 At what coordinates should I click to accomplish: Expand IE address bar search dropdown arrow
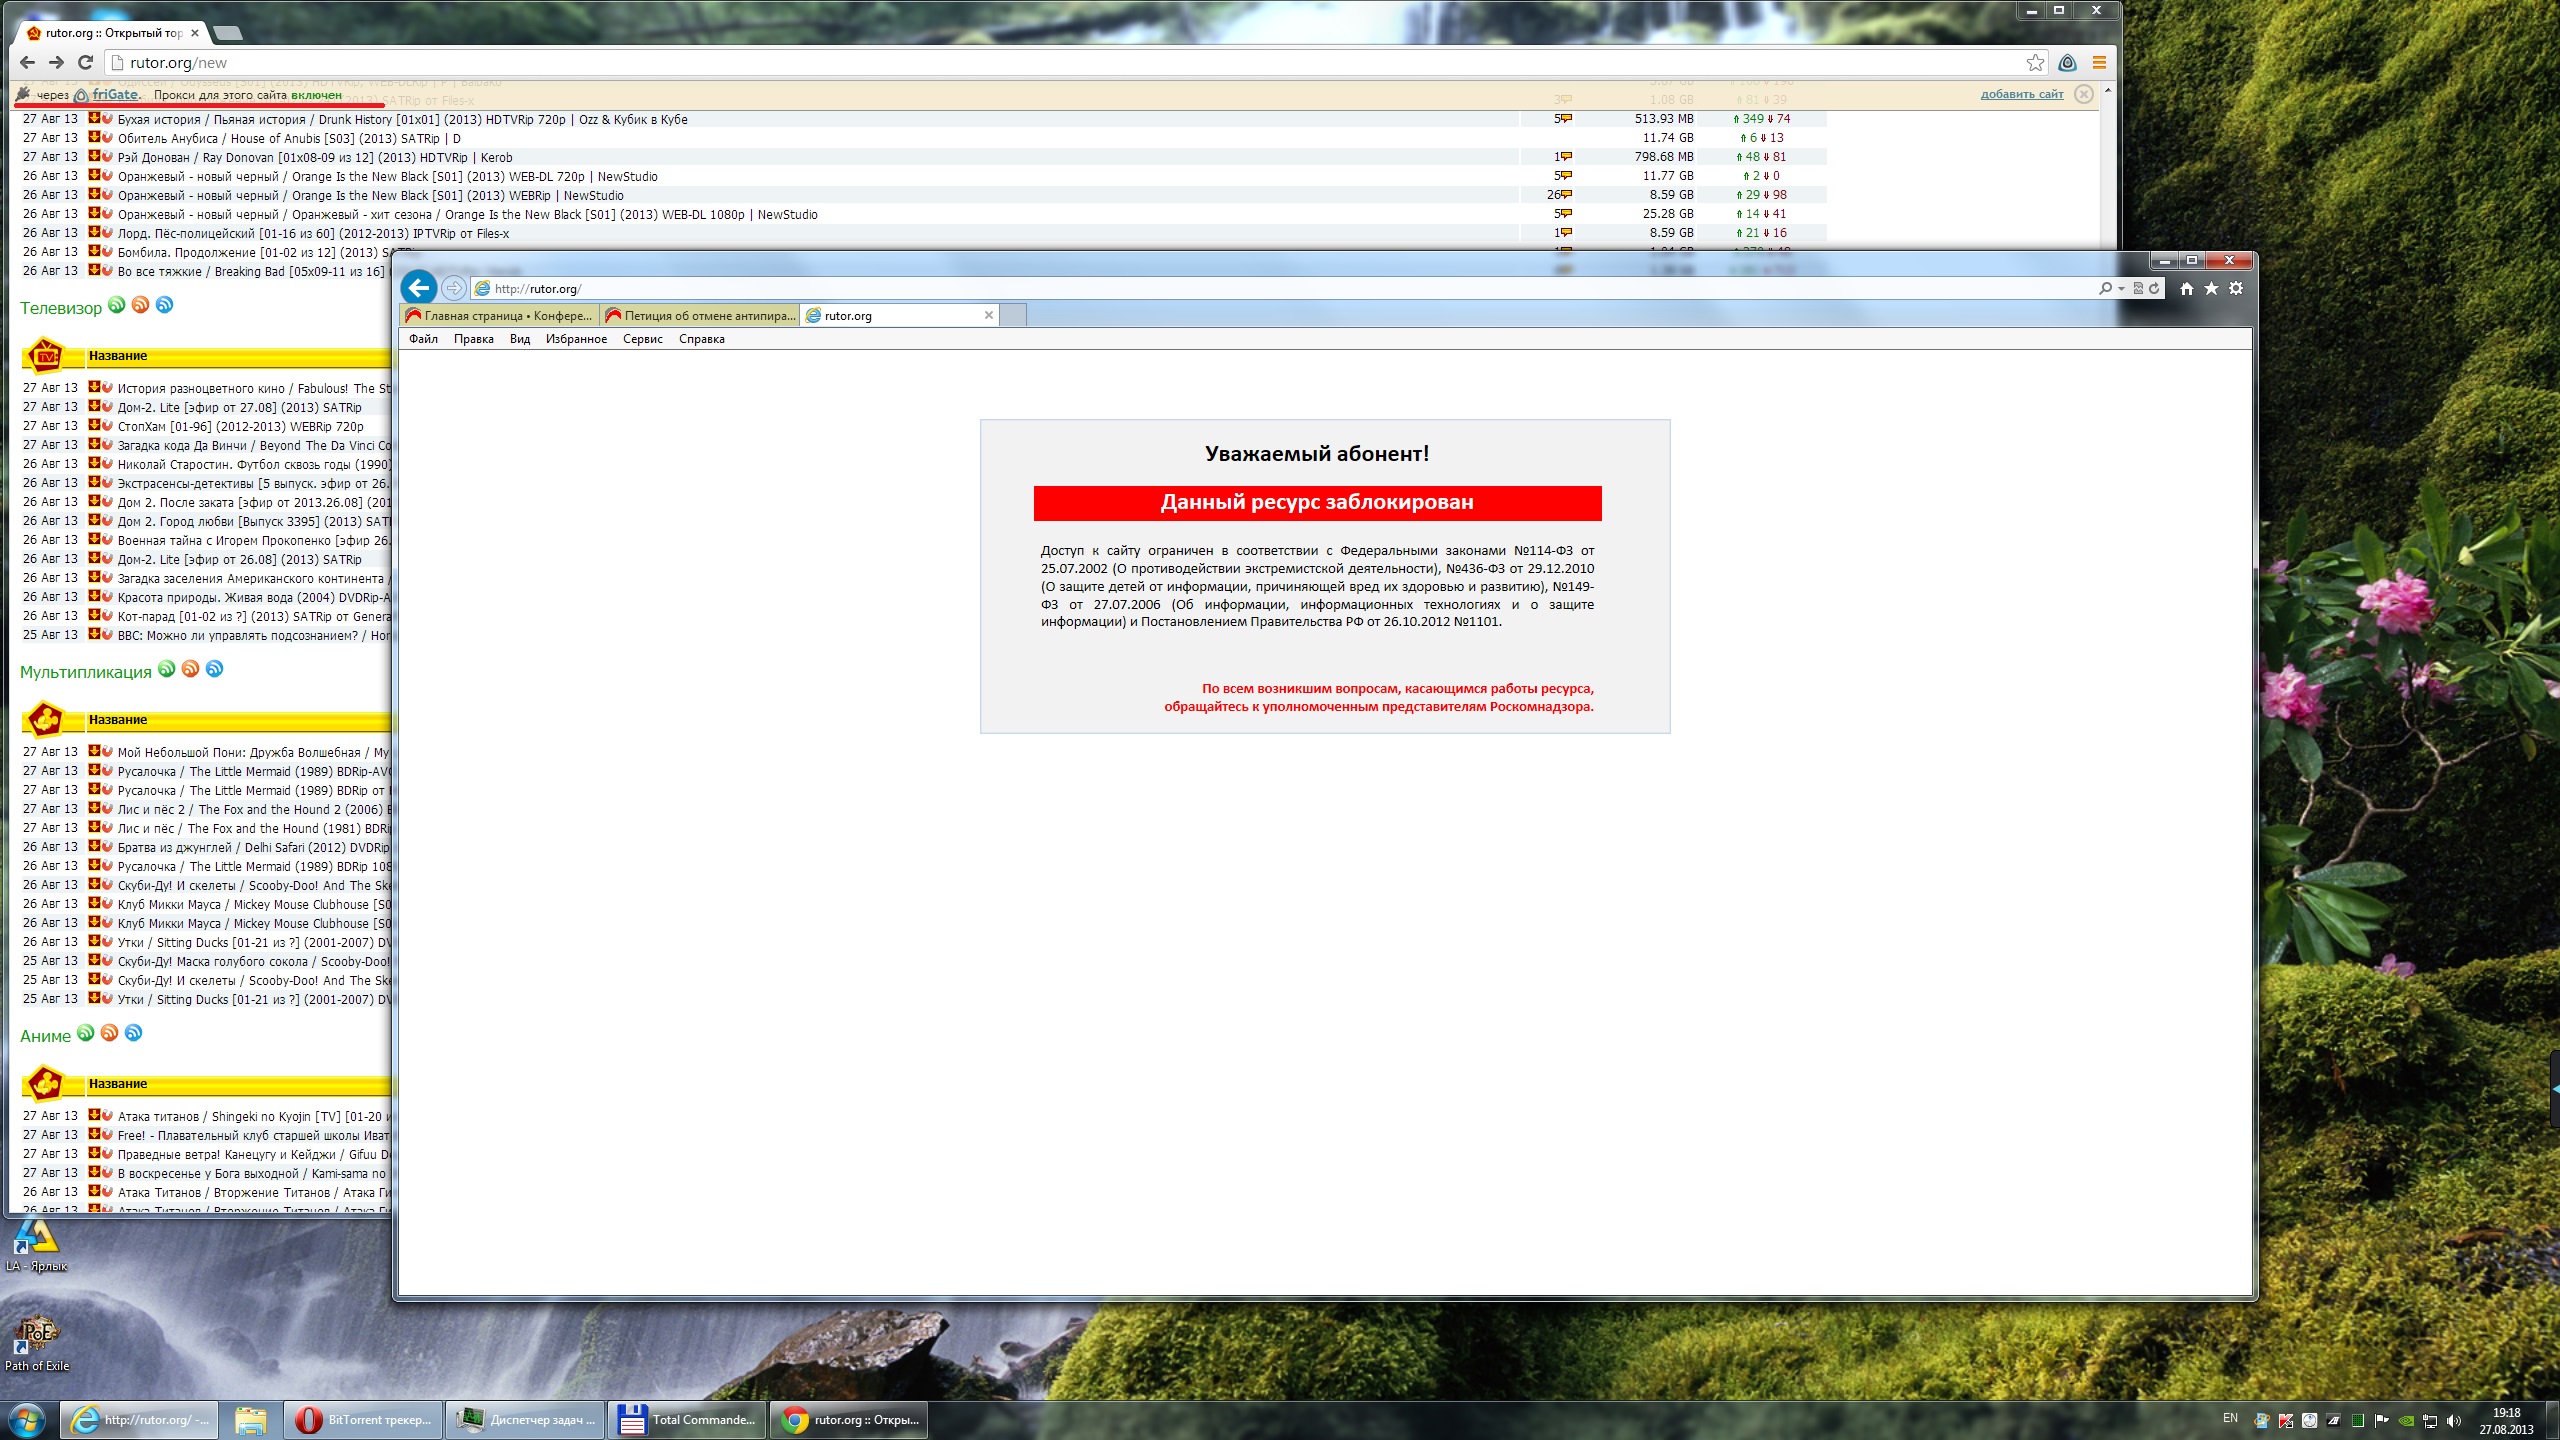(x=2121, y=289)
